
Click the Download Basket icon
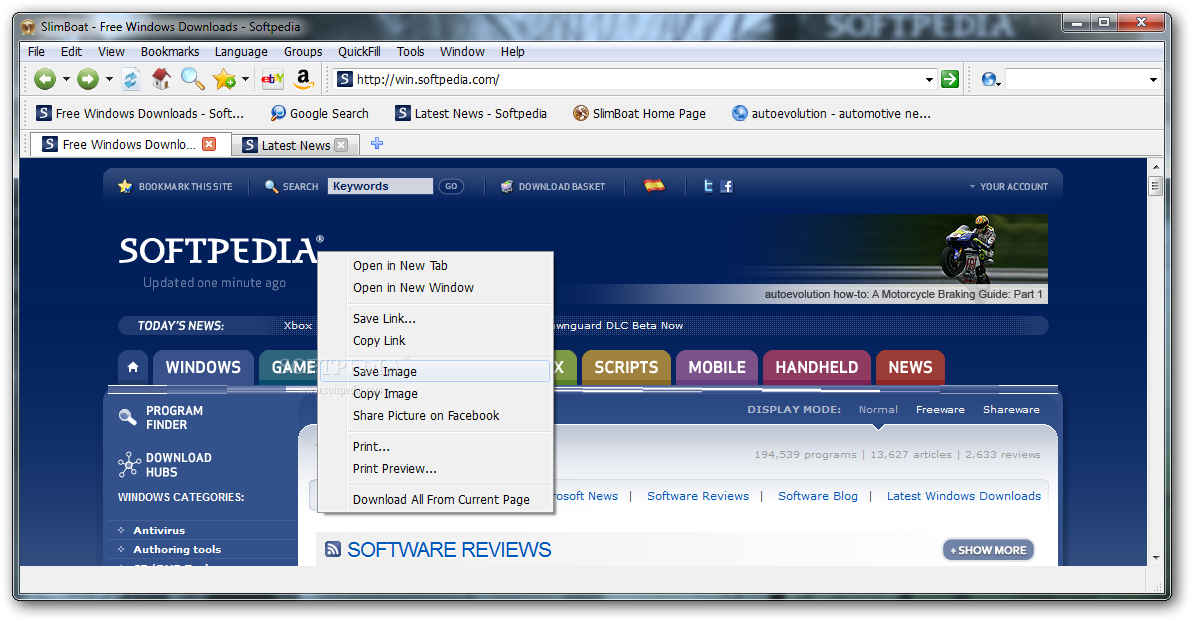point(506,186)
